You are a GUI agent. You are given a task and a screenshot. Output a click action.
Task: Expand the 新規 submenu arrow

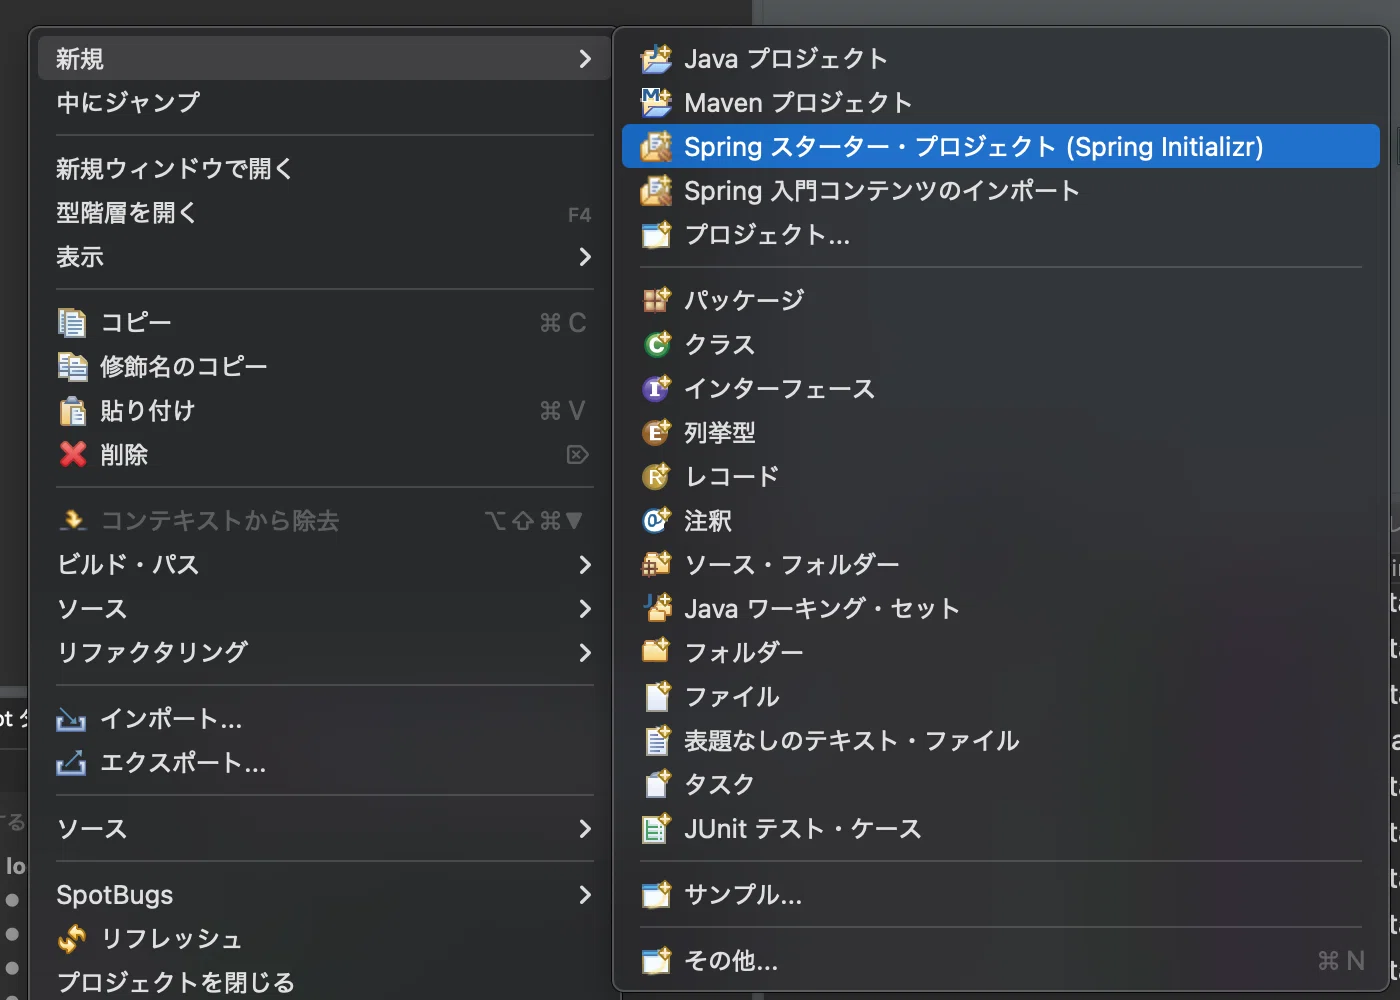pyautogui.click(x=585, y=59)
